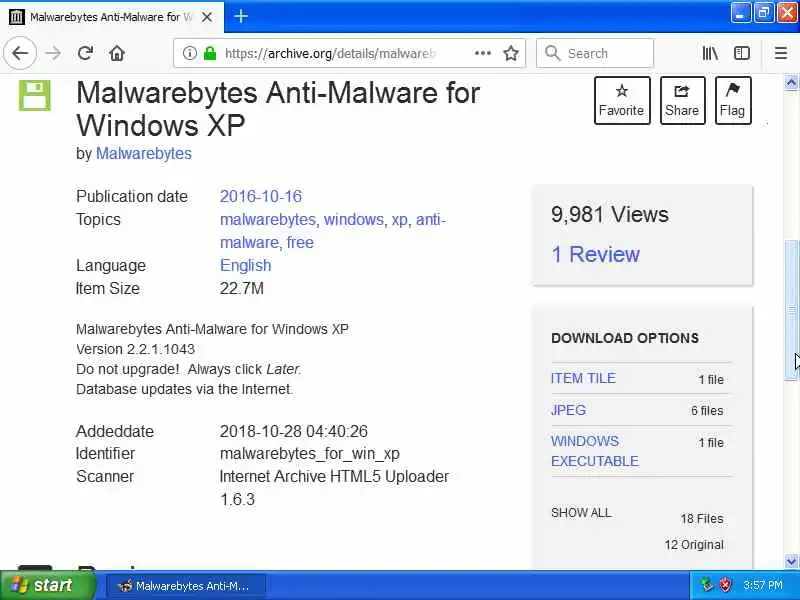Download the ITEM TILE option
This screenshot has height=600, width=800.
[x=583, y=379]
